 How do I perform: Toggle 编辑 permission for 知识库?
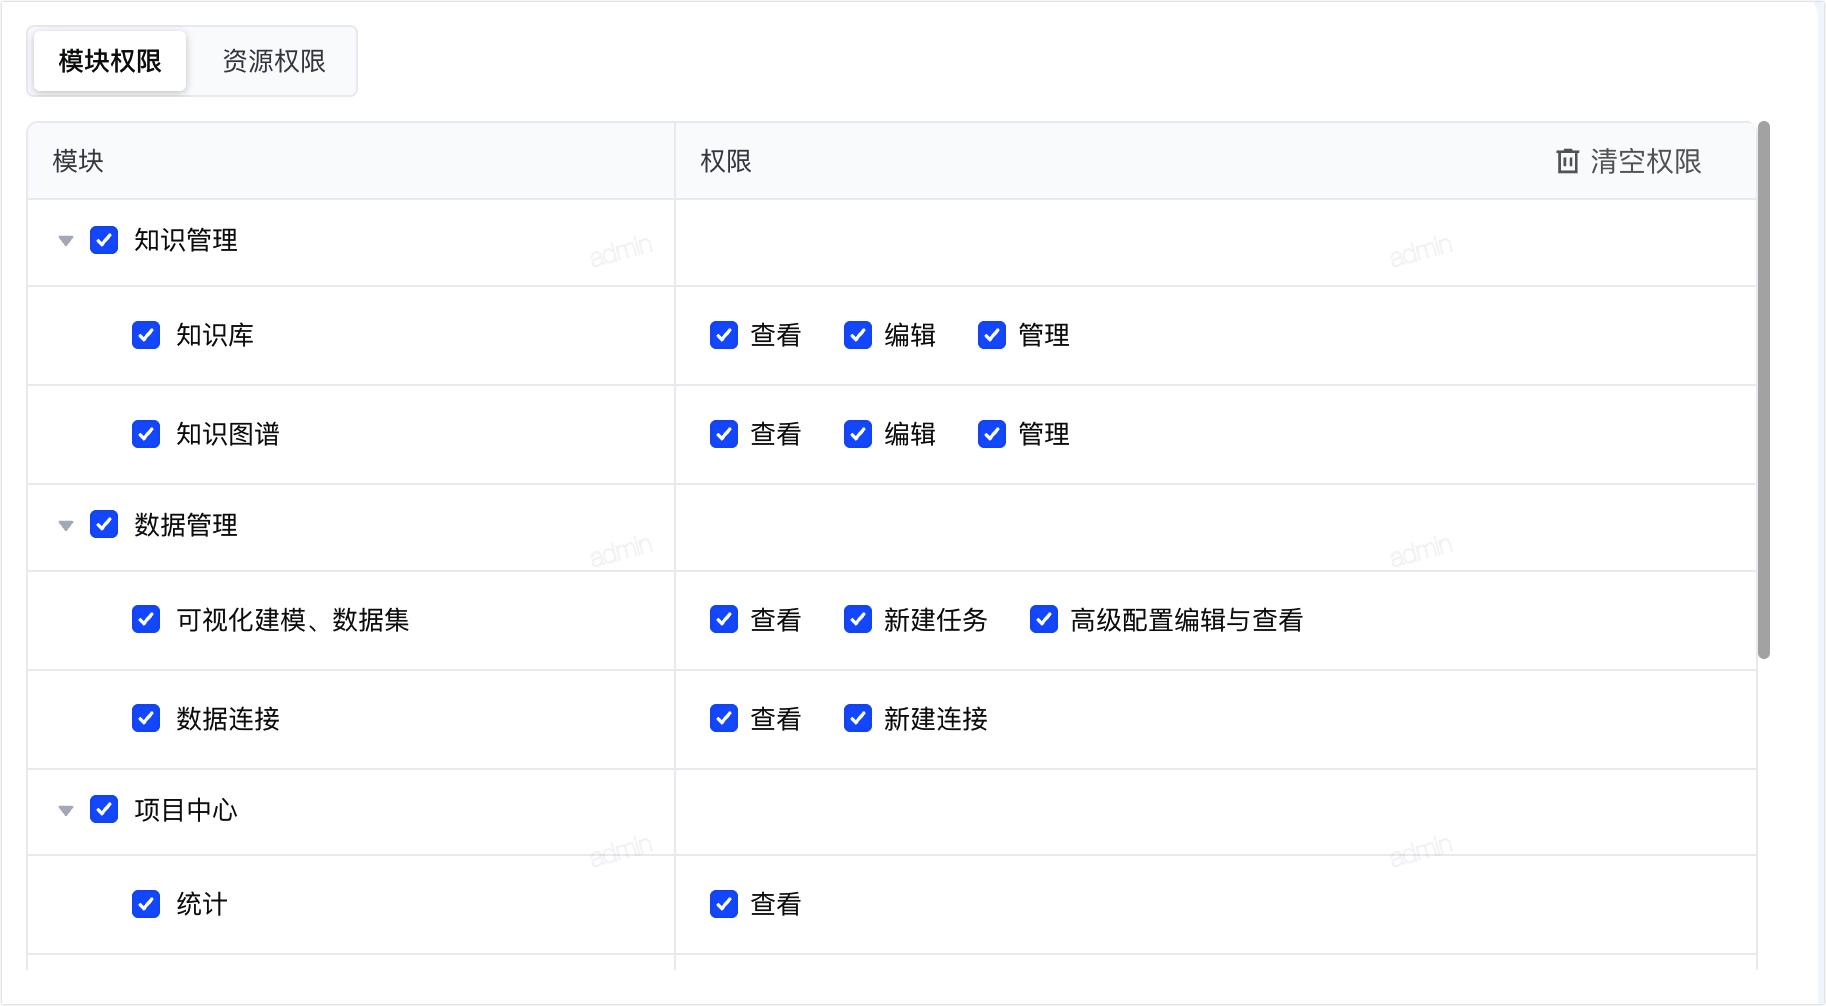pyautogui.click(x=858, y=335)
